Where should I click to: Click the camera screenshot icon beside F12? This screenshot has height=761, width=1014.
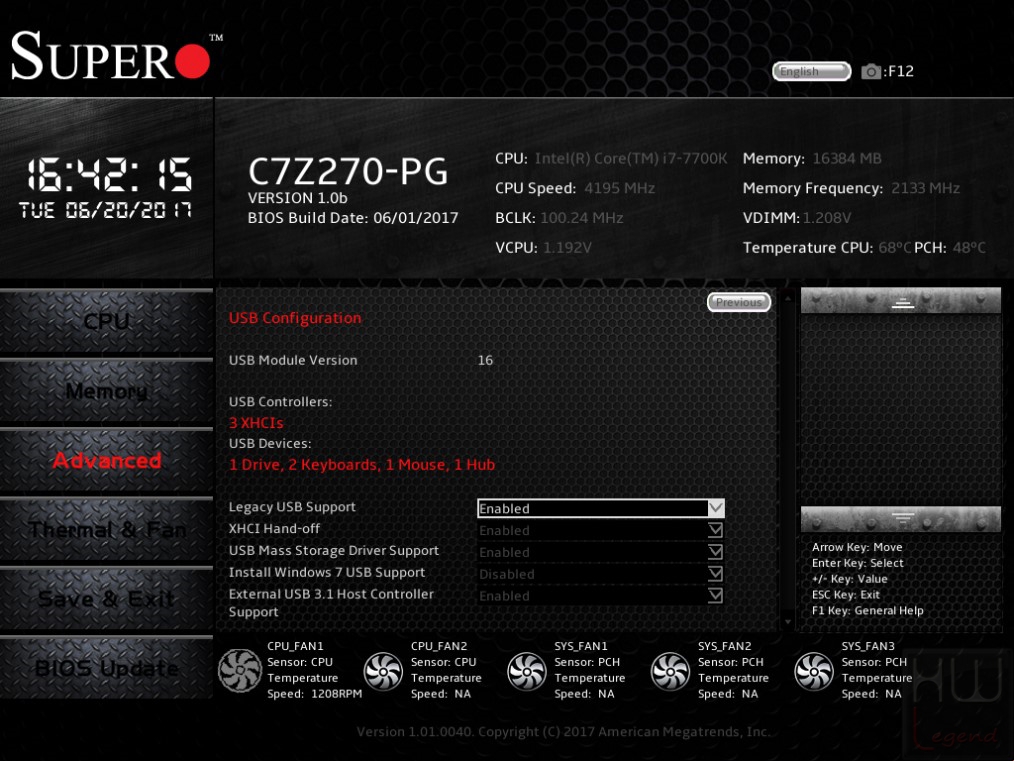point(871,71)
